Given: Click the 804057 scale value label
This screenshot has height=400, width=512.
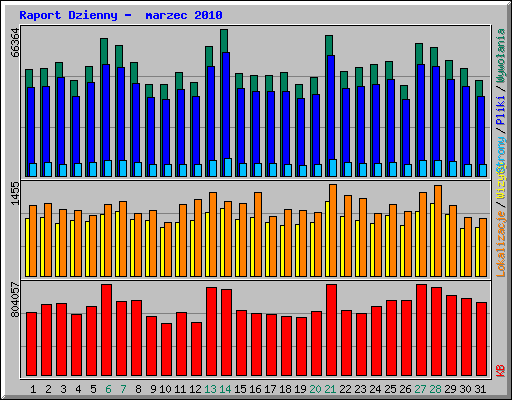Looking at the screenshot, I should (x=15, y=299).
